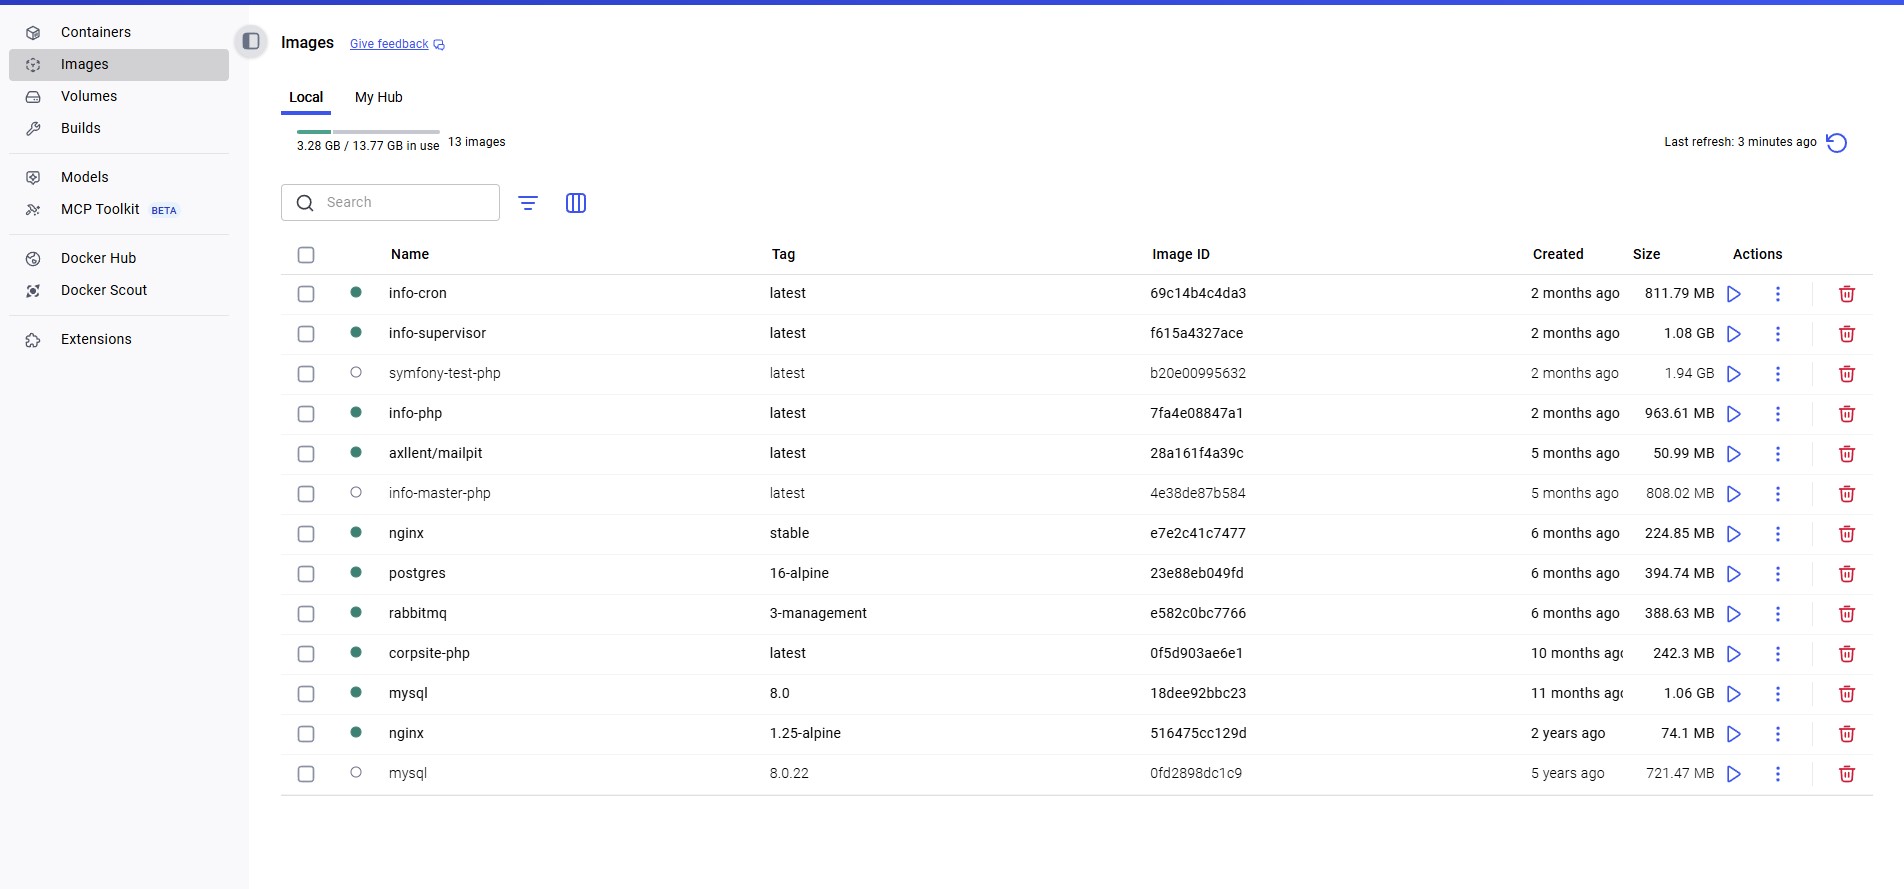
Task: Run the corpsite-php image
Action: [x=1734, y=654]
